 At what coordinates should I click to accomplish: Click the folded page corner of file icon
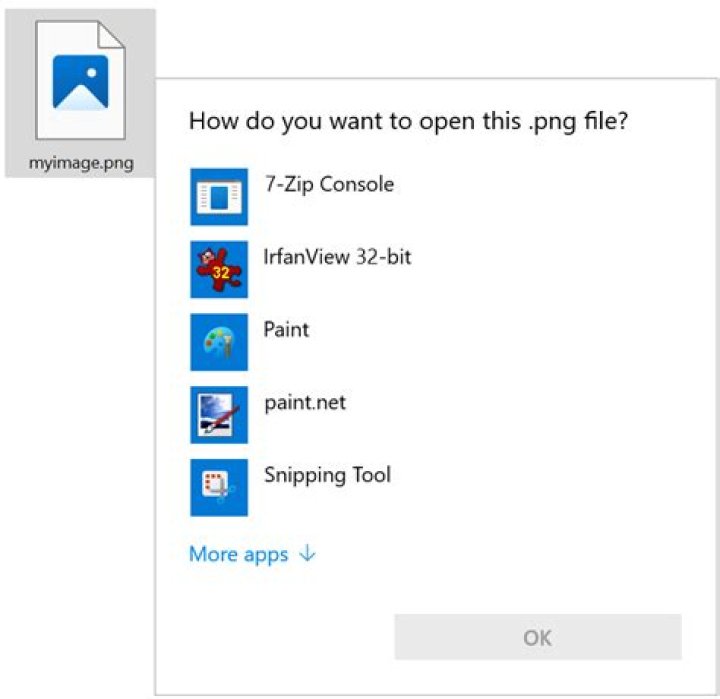[111, 34]
